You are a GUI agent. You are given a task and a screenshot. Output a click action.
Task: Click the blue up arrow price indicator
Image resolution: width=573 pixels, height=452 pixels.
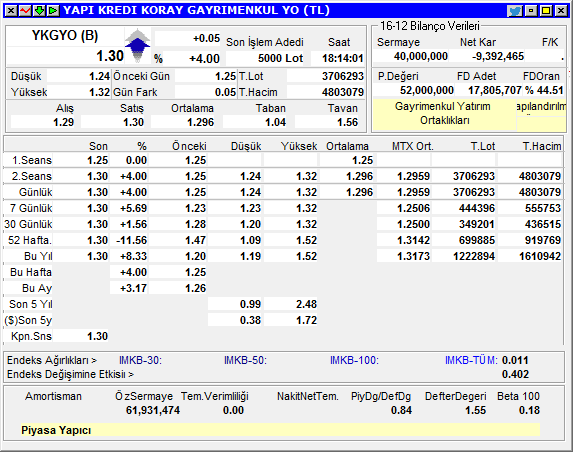tap(137, 45)
